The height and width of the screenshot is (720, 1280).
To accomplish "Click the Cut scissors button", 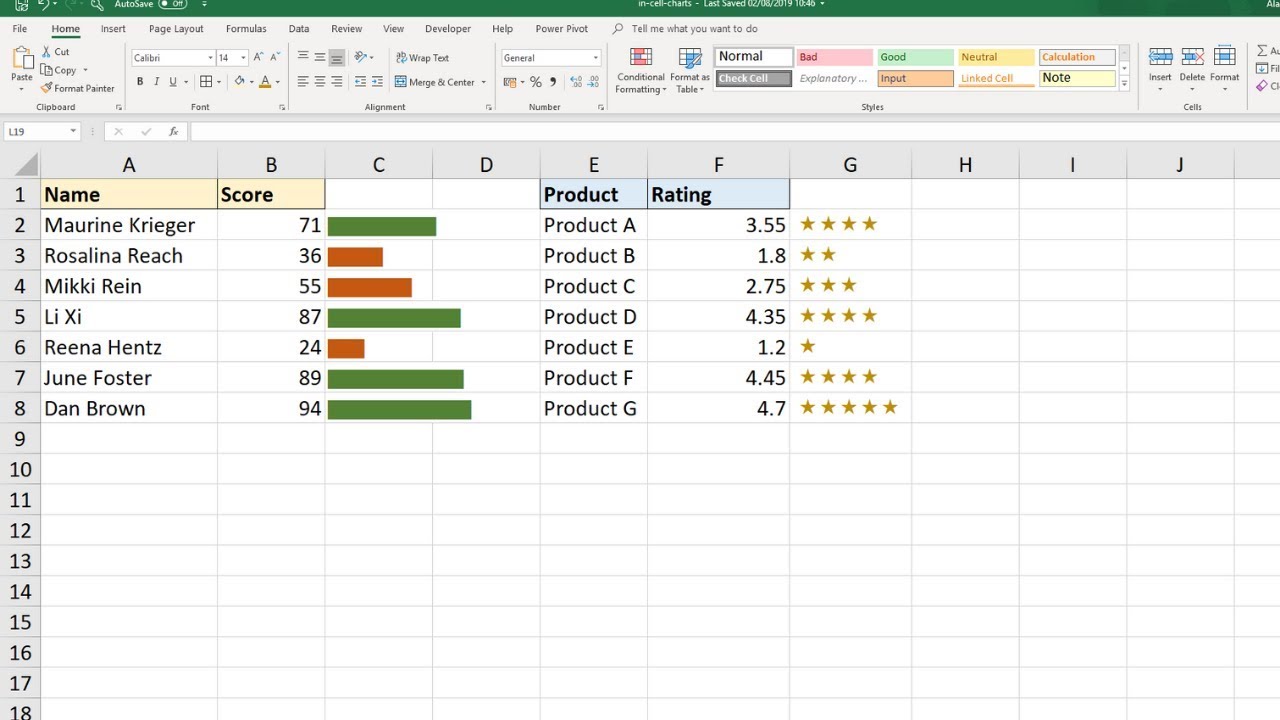I will coord(56,52).
